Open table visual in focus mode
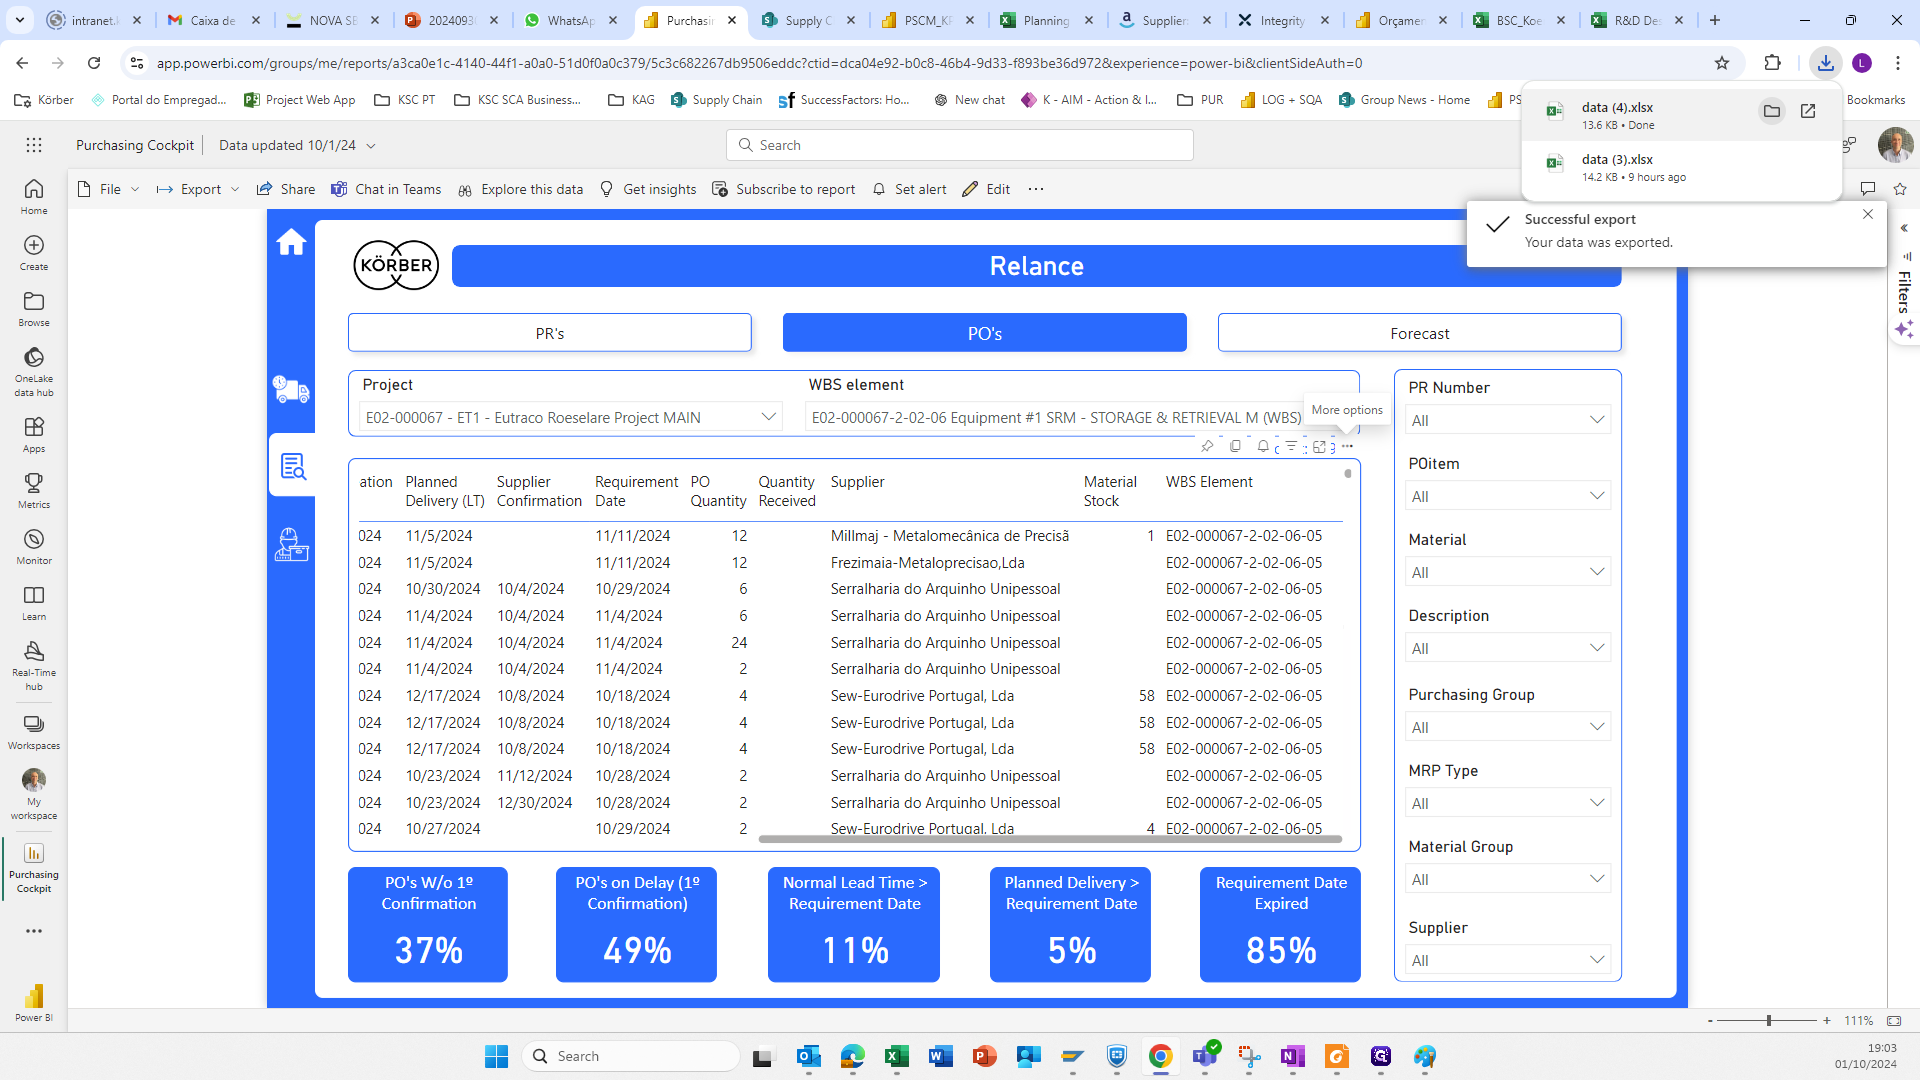The width and height of the screenshot is (1920, 1080). pos(1319,446)
